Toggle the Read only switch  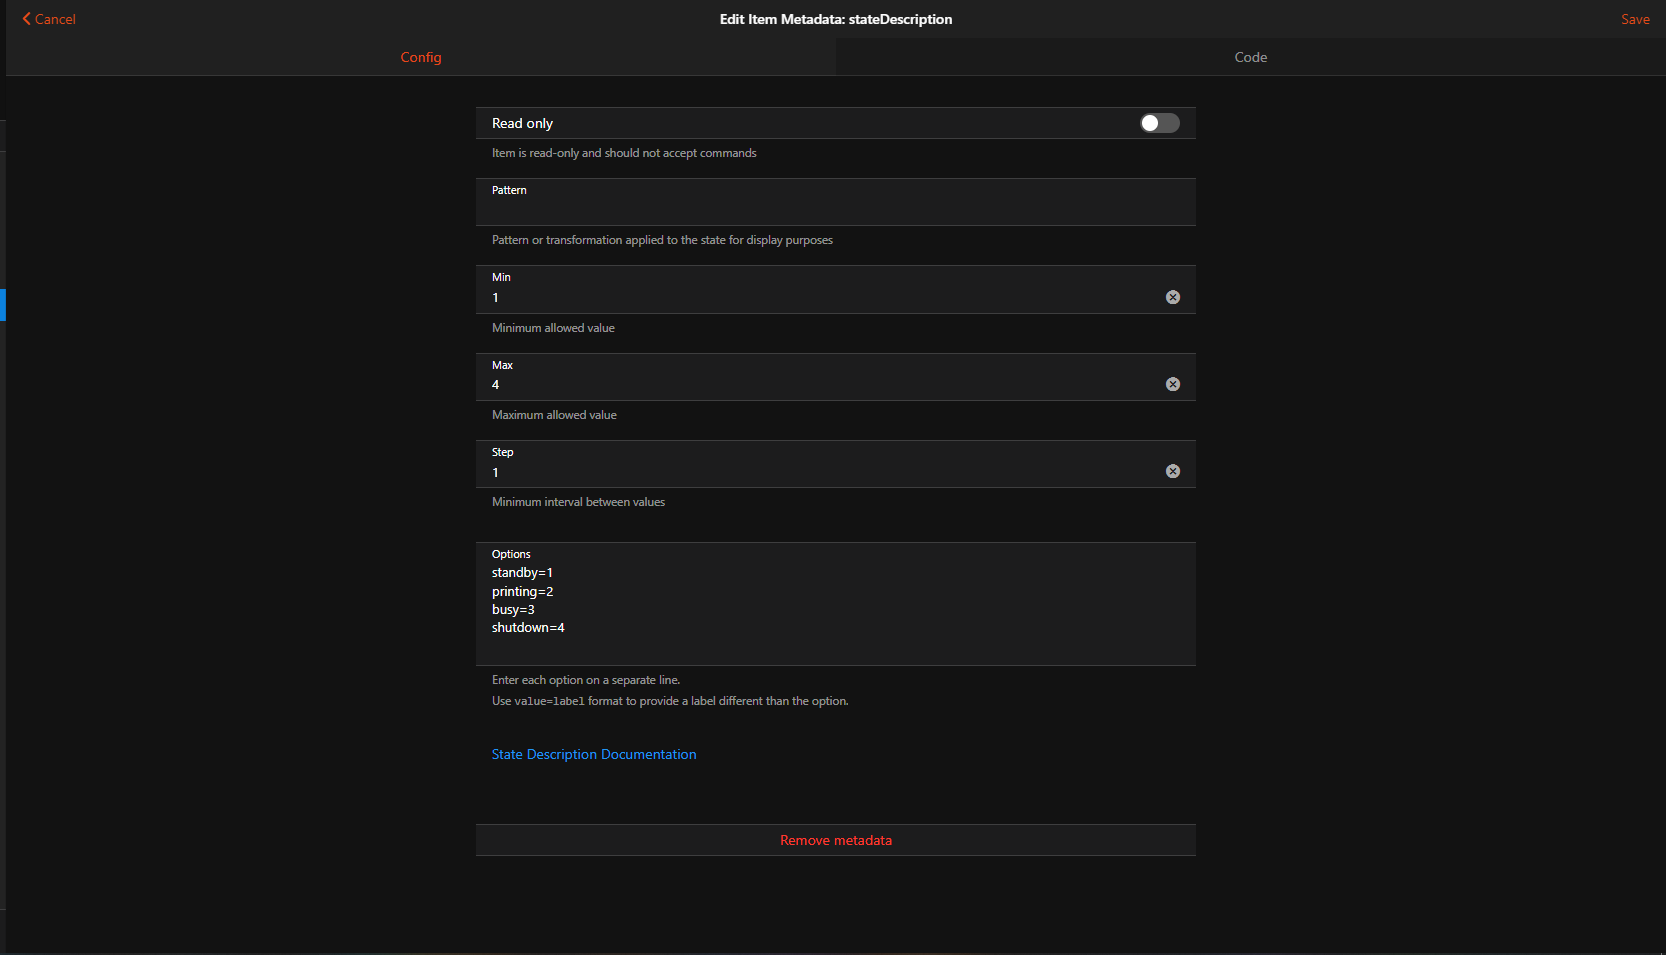click(x=1159, y=123)
